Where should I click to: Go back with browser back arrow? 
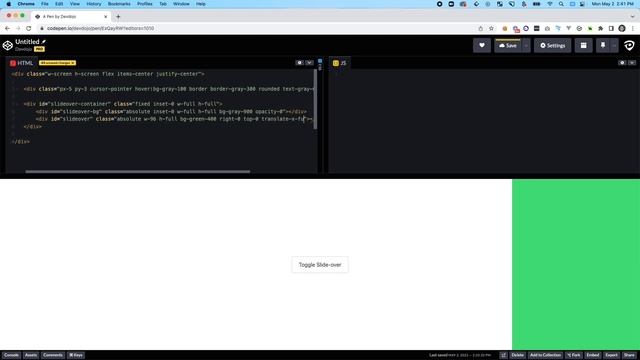pyautogui.click(x=7, y=28)
